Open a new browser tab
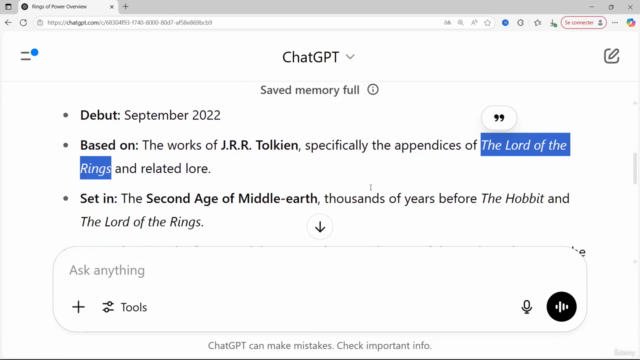 pyautogui.click(x=125, y=7)
